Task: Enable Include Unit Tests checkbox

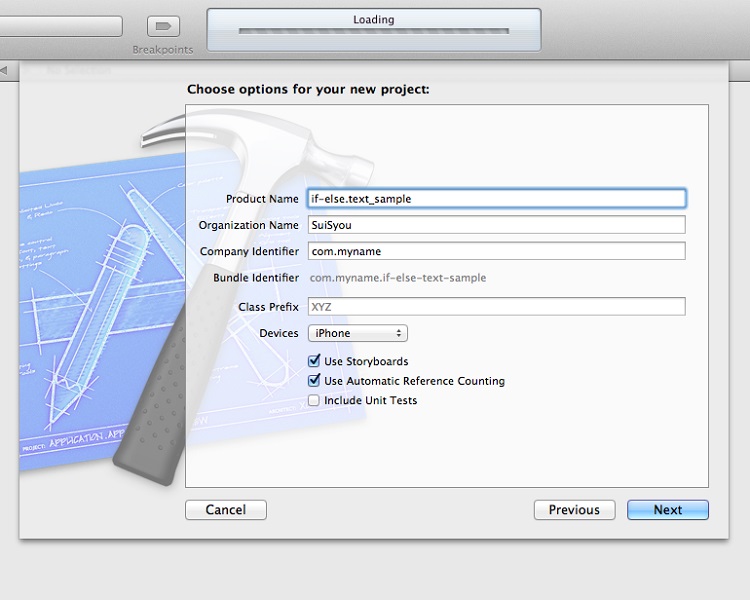Action: click(x=314, y=400)
